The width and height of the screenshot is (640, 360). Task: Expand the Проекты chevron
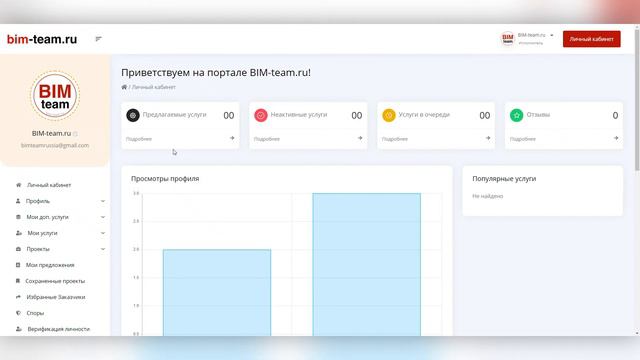point(103,249)
